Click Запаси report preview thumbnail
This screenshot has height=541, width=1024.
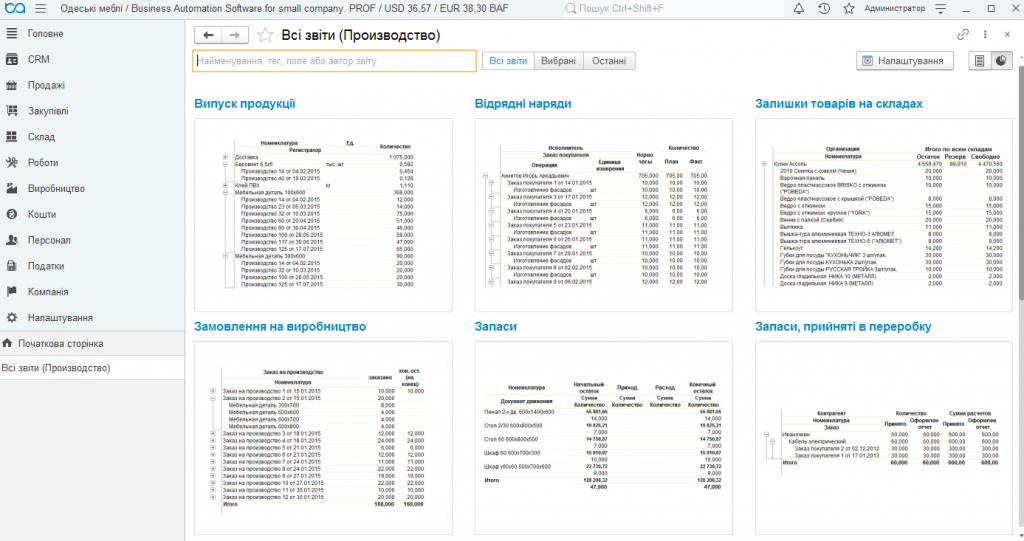tap(603, 438)
